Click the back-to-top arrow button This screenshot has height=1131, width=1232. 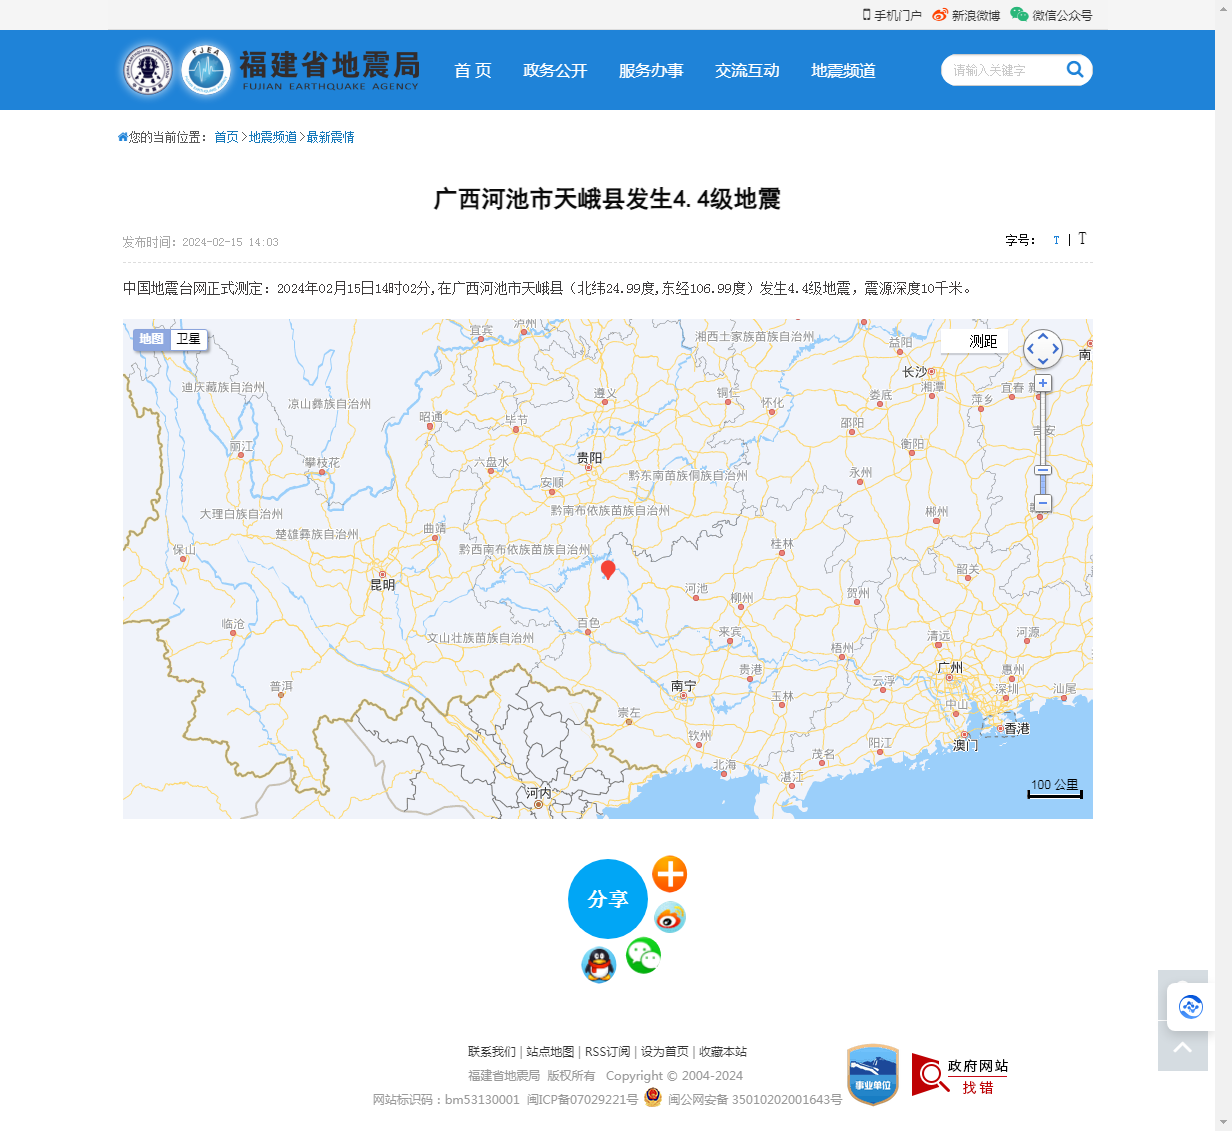(1182, 1047)
